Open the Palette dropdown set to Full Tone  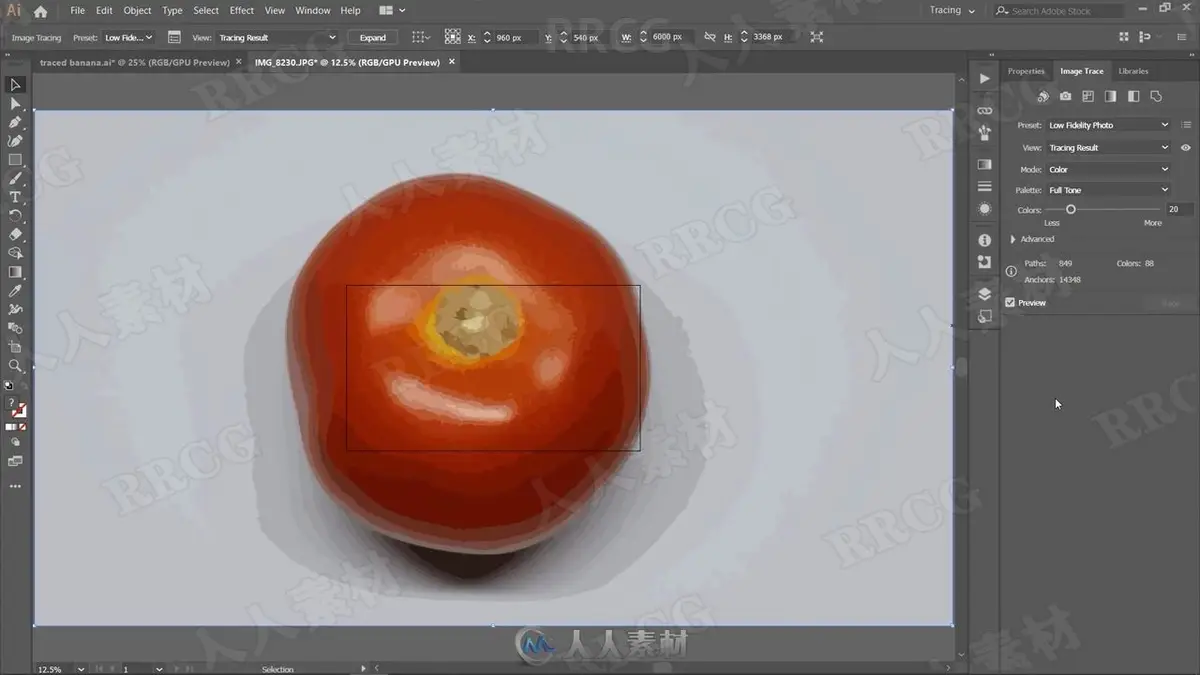pyautogui.click(x=1108, y=190)
